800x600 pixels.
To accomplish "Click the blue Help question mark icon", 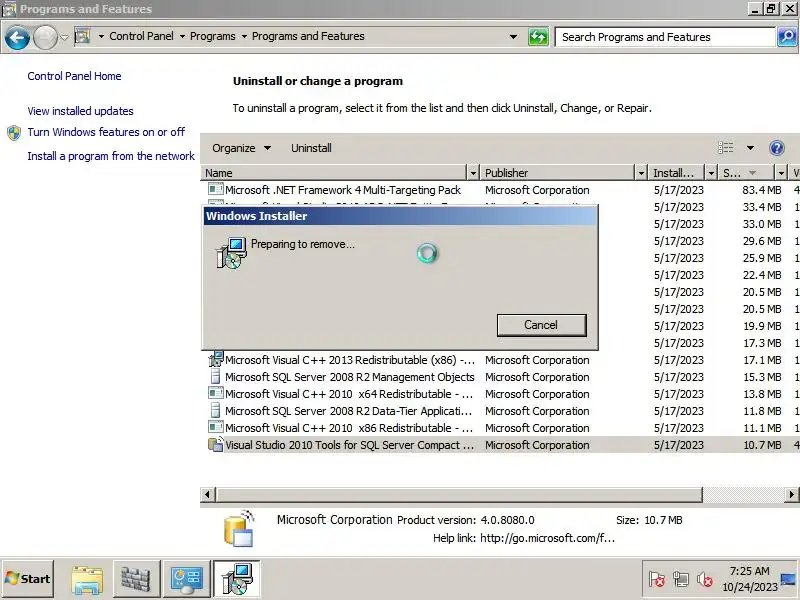I will click(777, 148).
